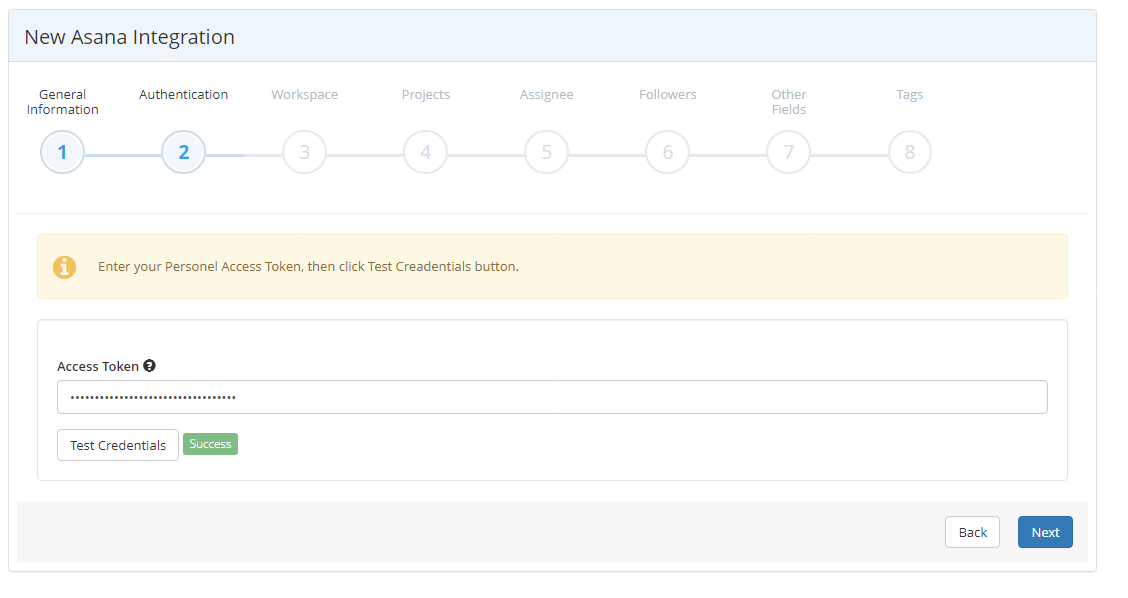Viewport: 1128px width, 598px height.
Task: Open the Authentication step label
Action: click(183, 94)
